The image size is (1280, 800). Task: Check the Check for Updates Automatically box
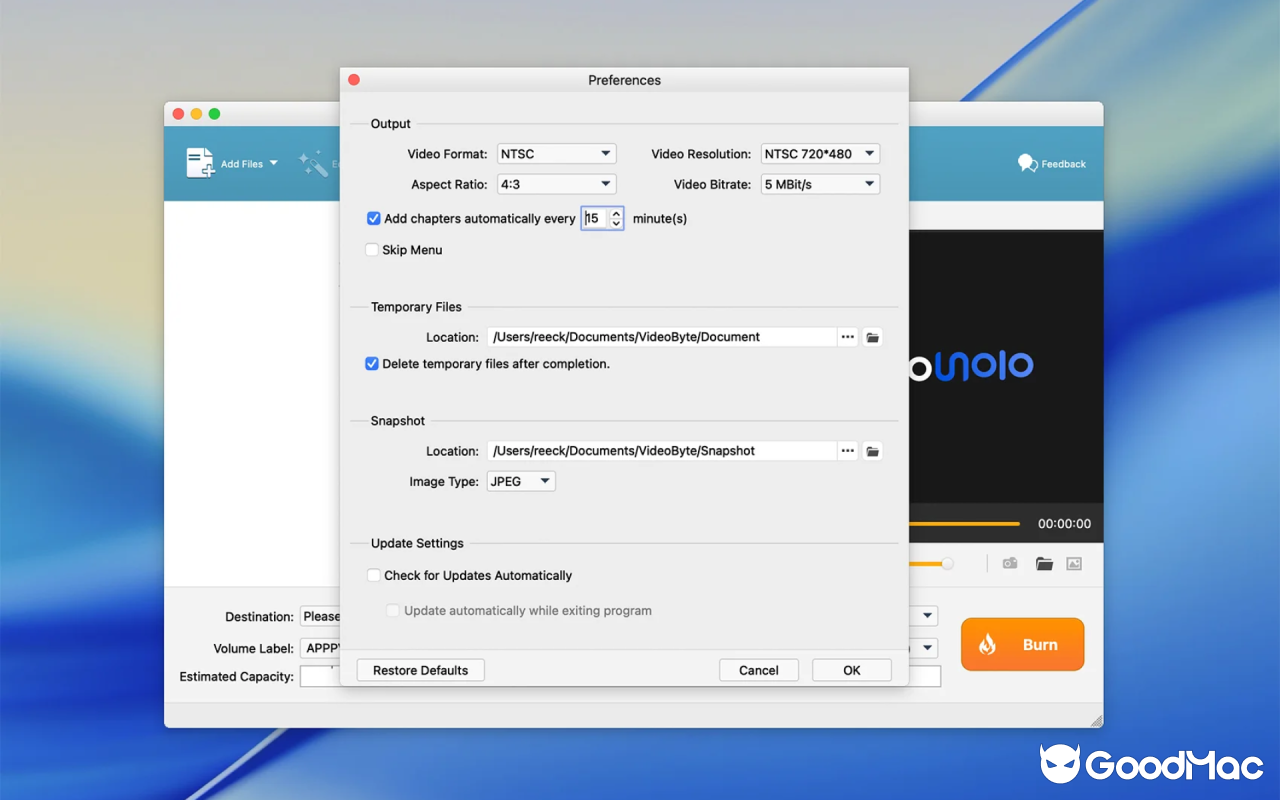[373, 575]
